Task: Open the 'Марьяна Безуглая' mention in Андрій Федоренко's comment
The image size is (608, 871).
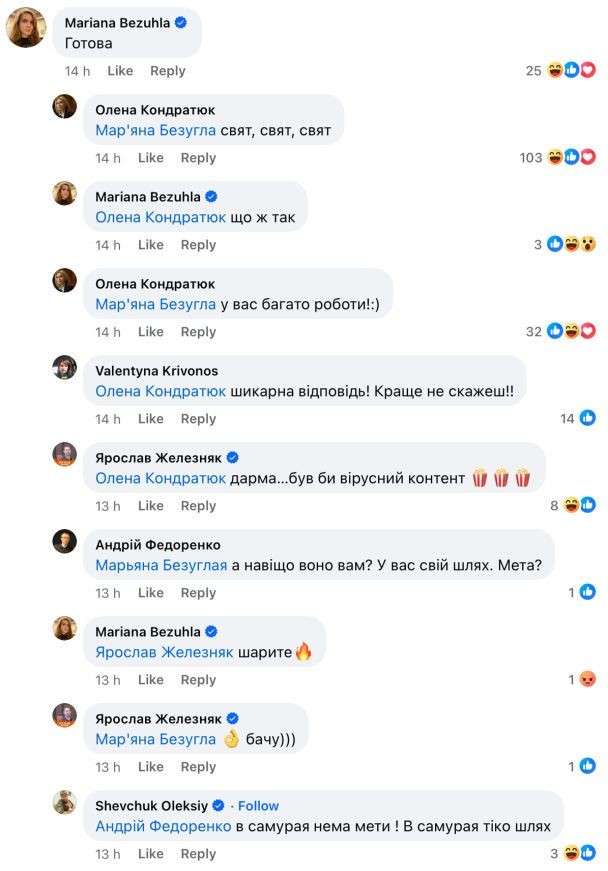Action: tap(161, 565)
